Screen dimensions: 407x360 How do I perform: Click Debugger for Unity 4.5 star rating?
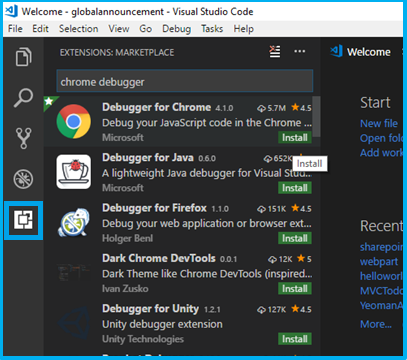[301, 309]
